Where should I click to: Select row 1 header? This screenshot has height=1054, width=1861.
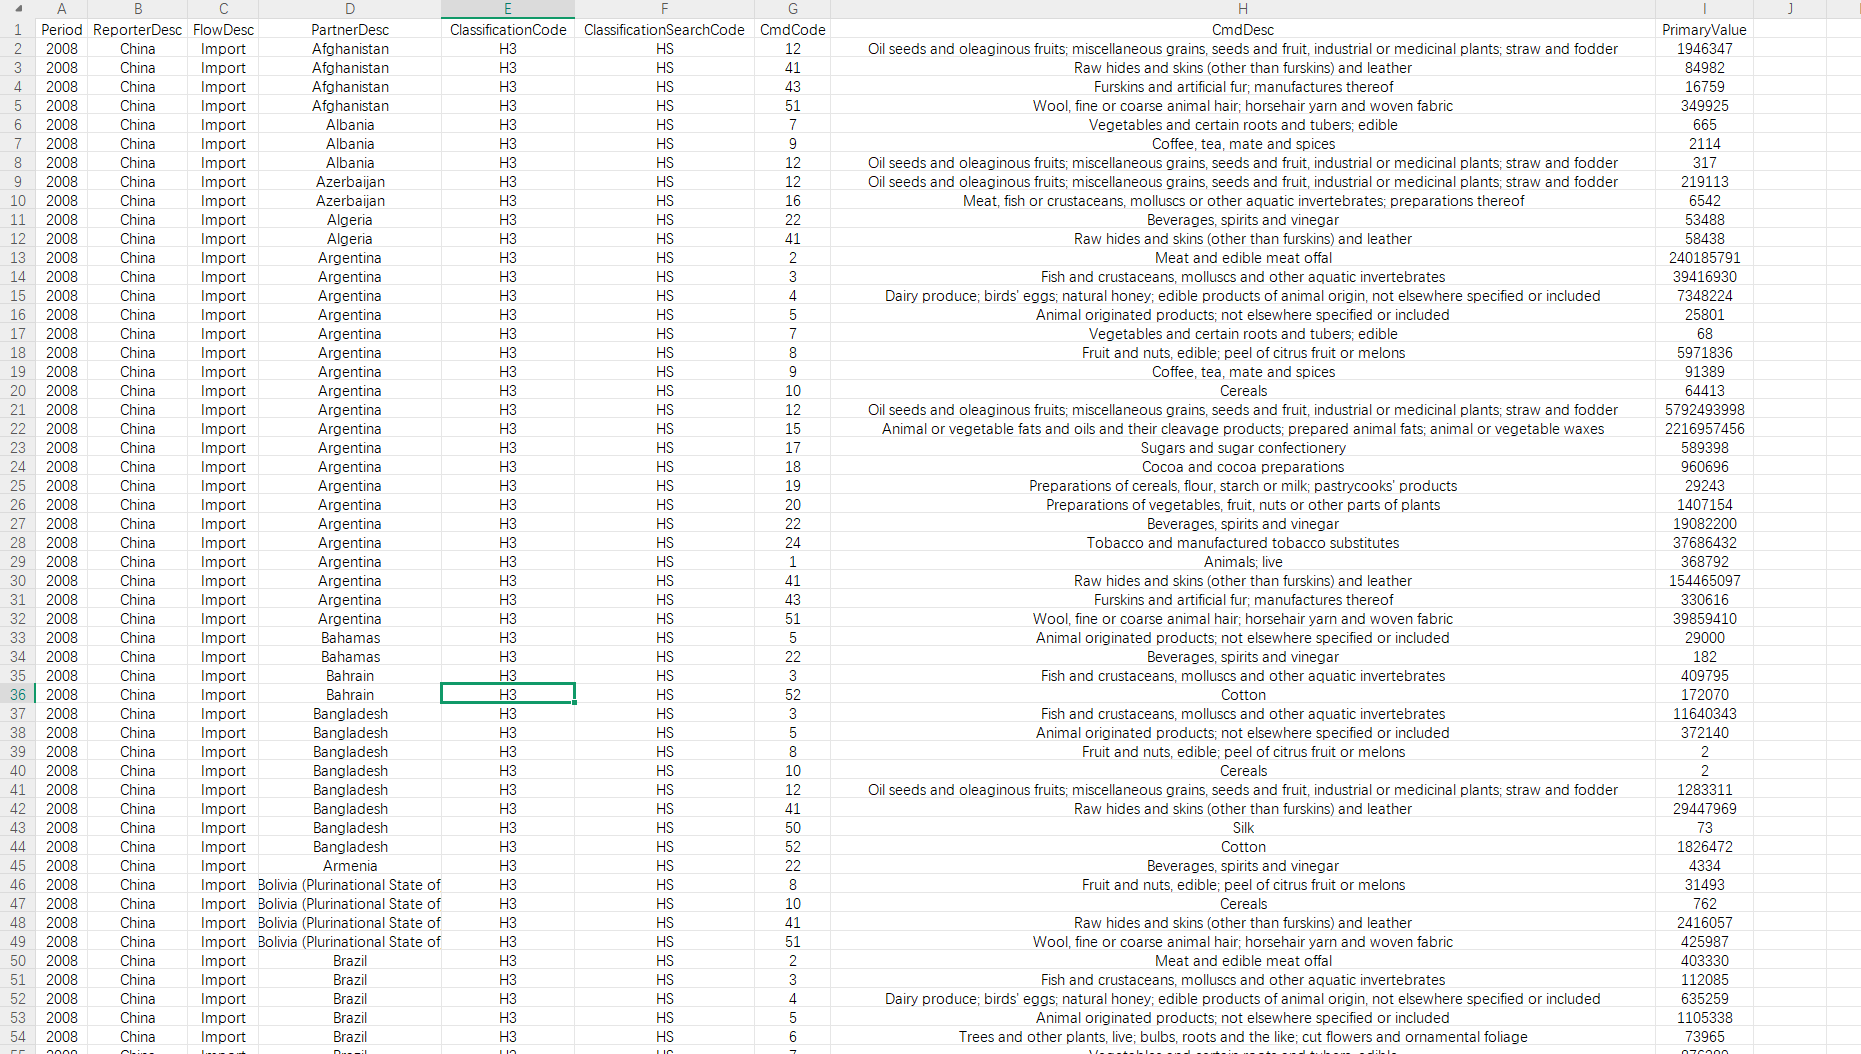coord(18,30)
